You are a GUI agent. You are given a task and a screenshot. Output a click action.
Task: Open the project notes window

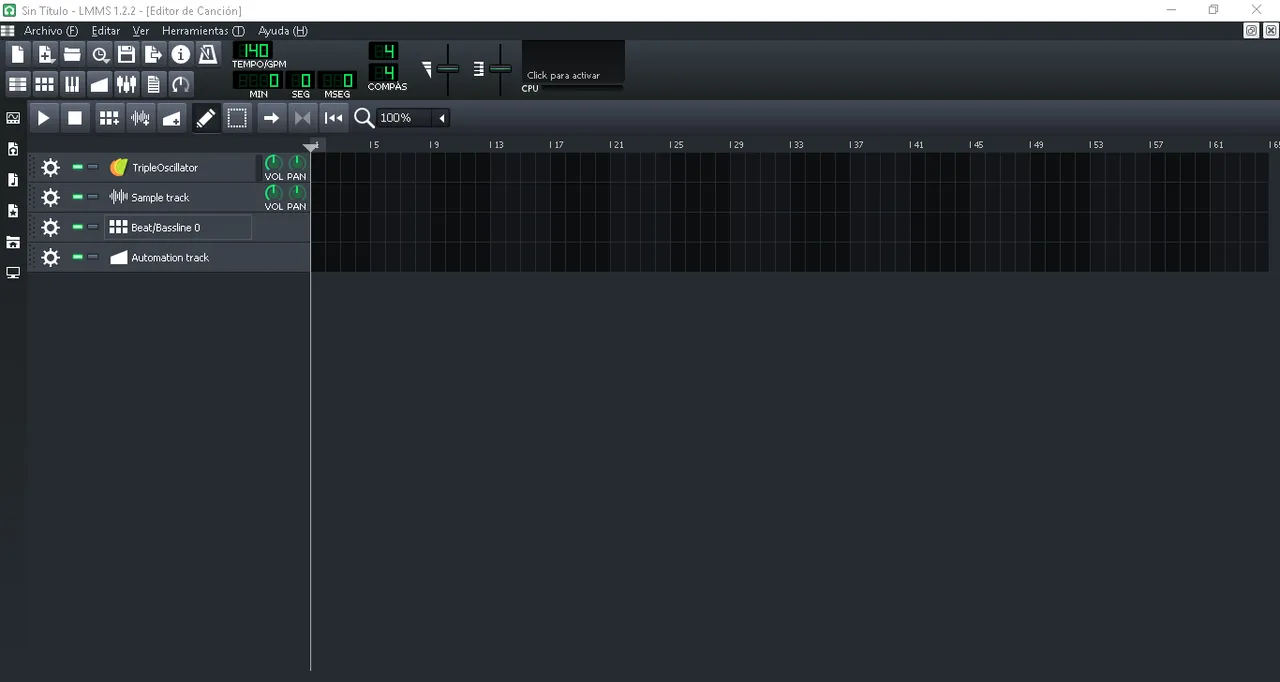pyautogui.click(x=153, y=84)
